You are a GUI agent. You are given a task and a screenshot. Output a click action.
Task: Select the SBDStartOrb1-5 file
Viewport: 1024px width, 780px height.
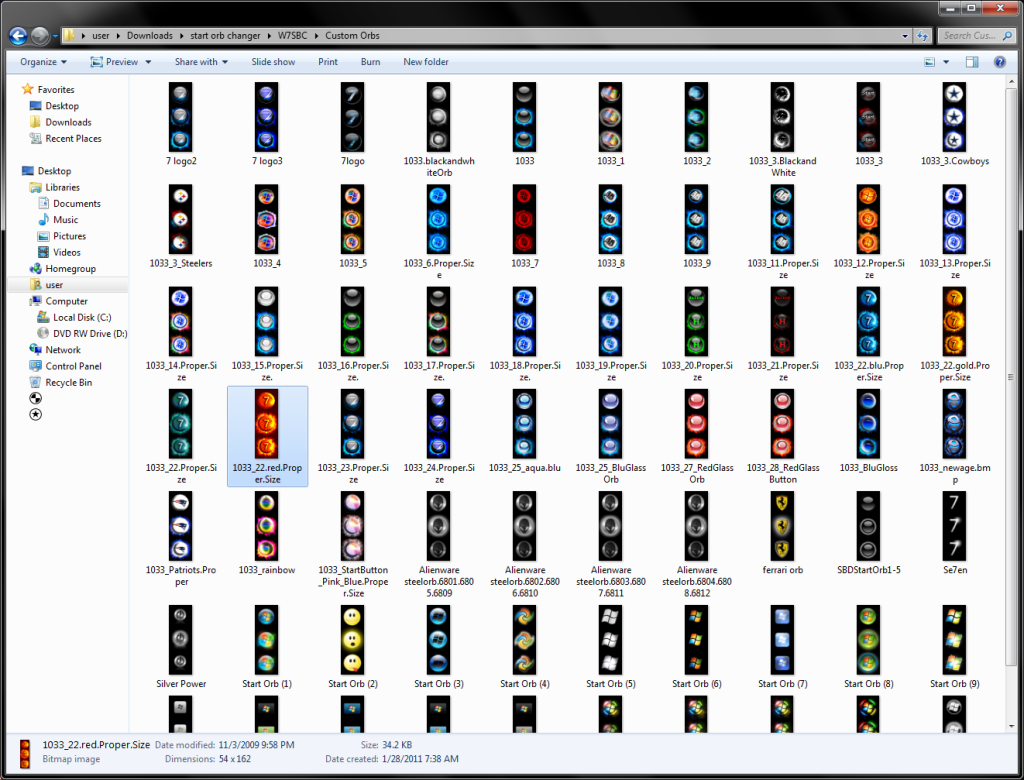click(x=869, y=534)
